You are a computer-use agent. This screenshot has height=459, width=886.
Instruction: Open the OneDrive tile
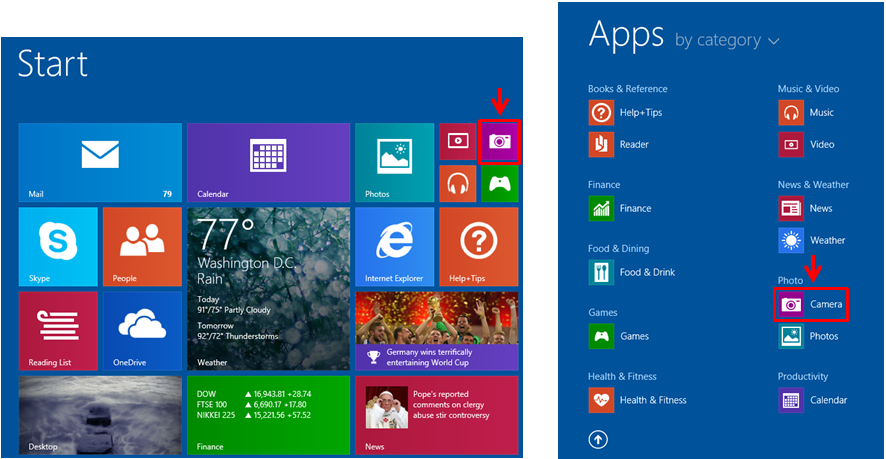click(142, 330)
